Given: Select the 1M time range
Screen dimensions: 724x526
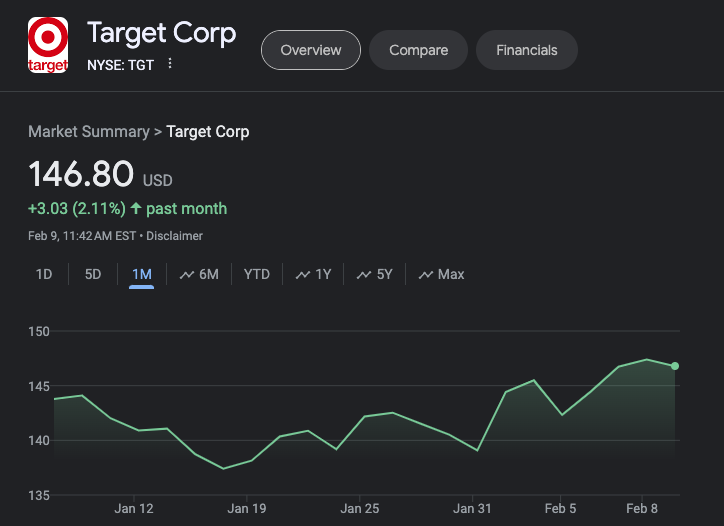Looking at the screenshot, I should tap(141, 274).
